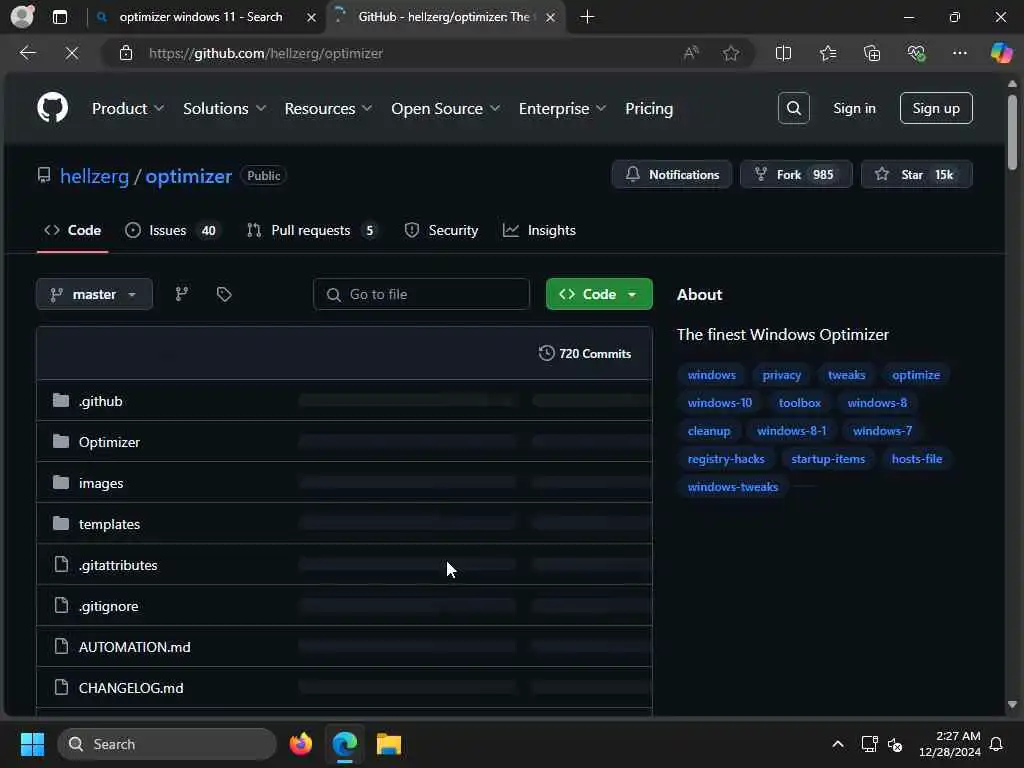The width and height of the screenshot is (1024, 768).
Task: Select the Code repository tab
Action: (x=72, y=231)
